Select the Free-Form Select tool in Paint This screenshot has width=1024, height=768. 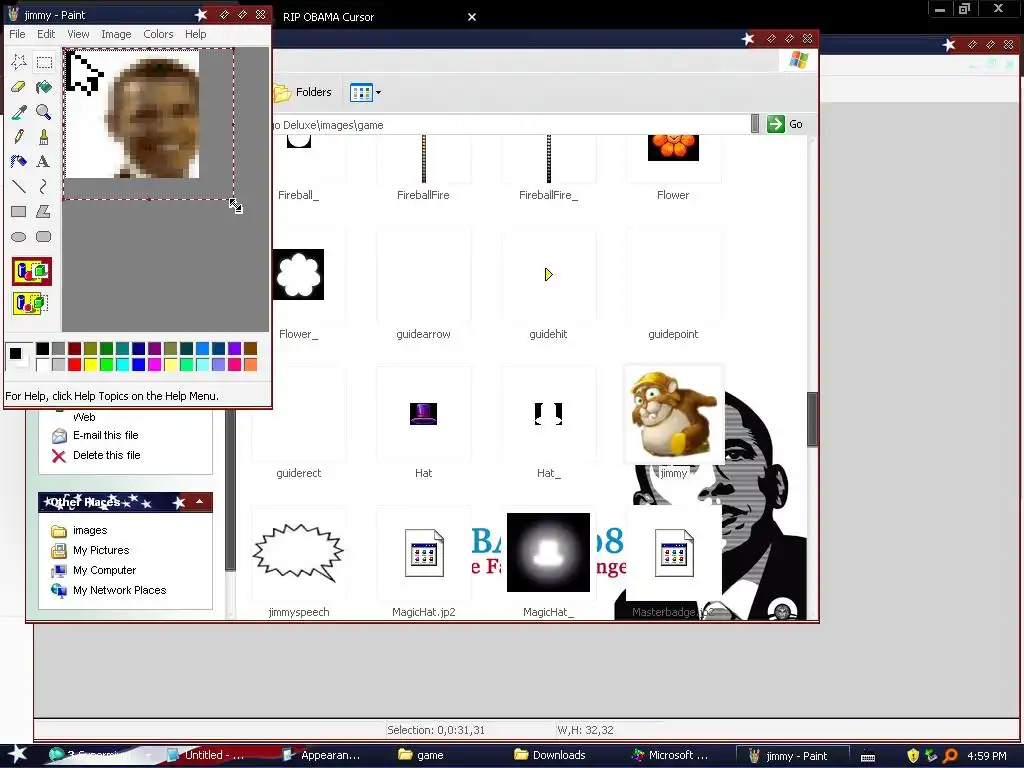click(19, 62)
